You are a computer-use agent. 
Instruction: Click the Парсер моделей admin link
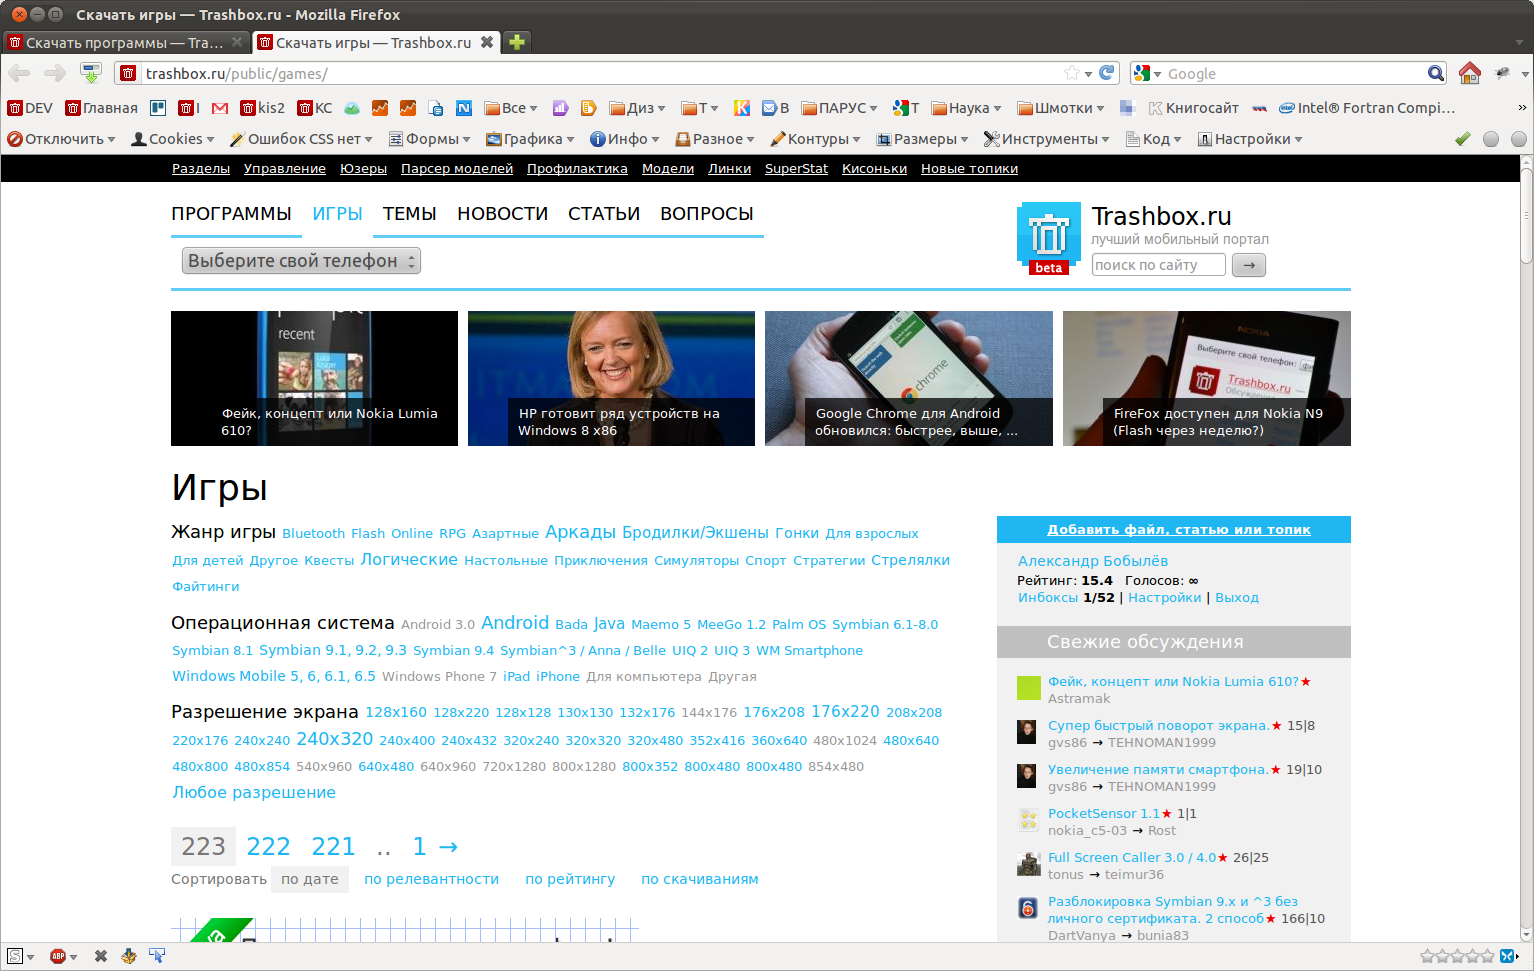point(457,169)
